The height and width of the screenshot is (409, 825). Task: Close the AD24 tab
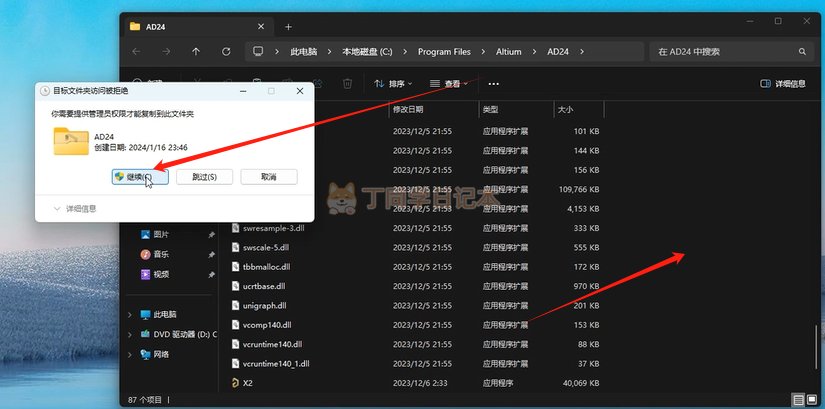point(260,27)
